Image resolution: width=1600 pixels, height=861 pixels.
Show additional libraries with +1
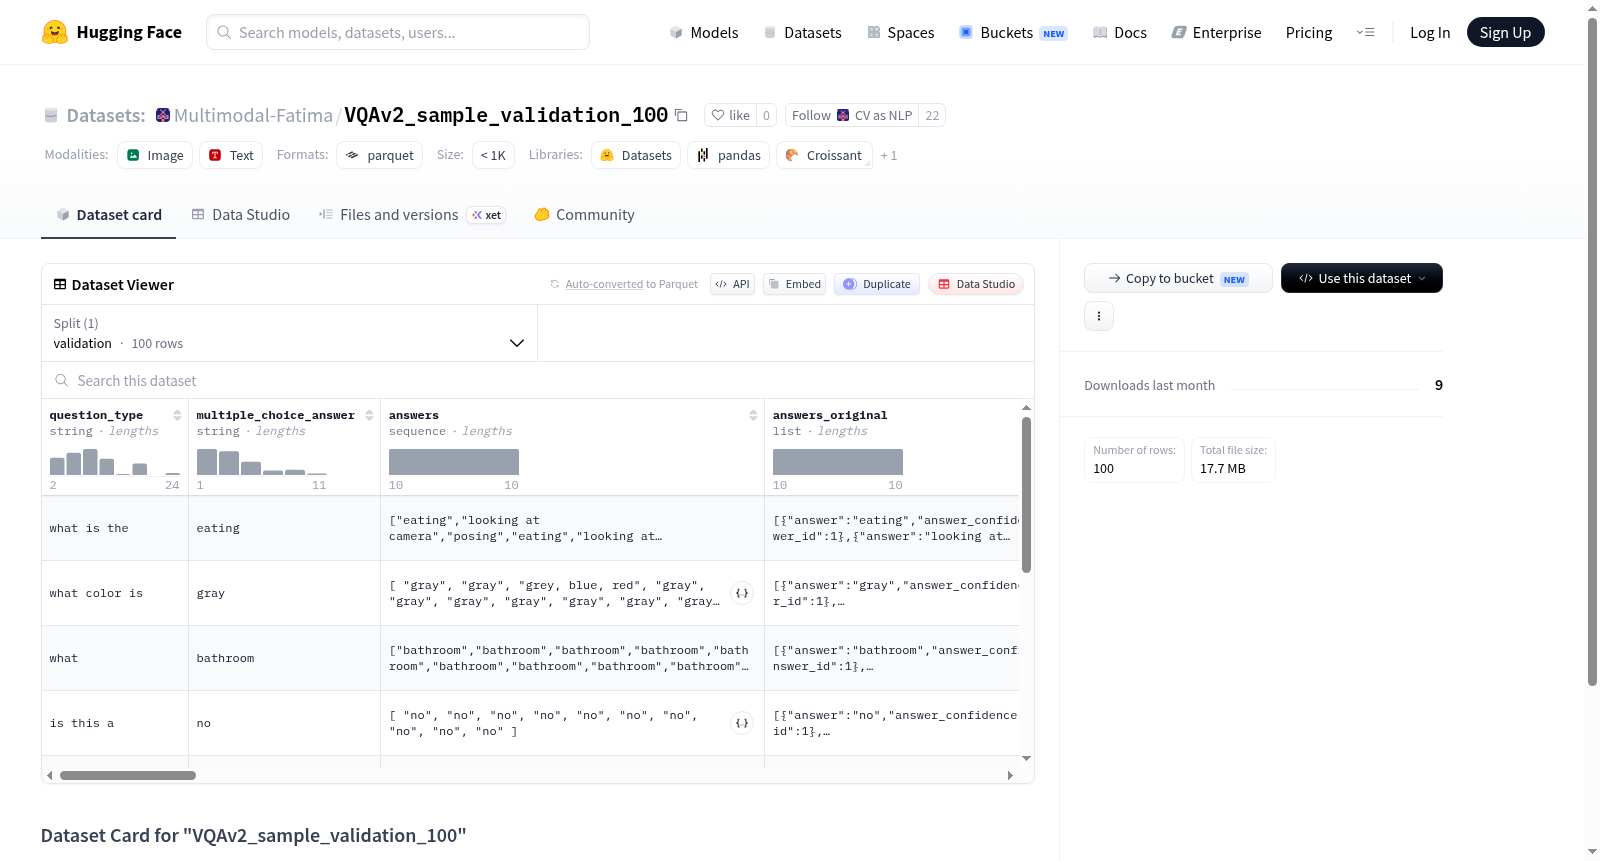tap(889, 155)
